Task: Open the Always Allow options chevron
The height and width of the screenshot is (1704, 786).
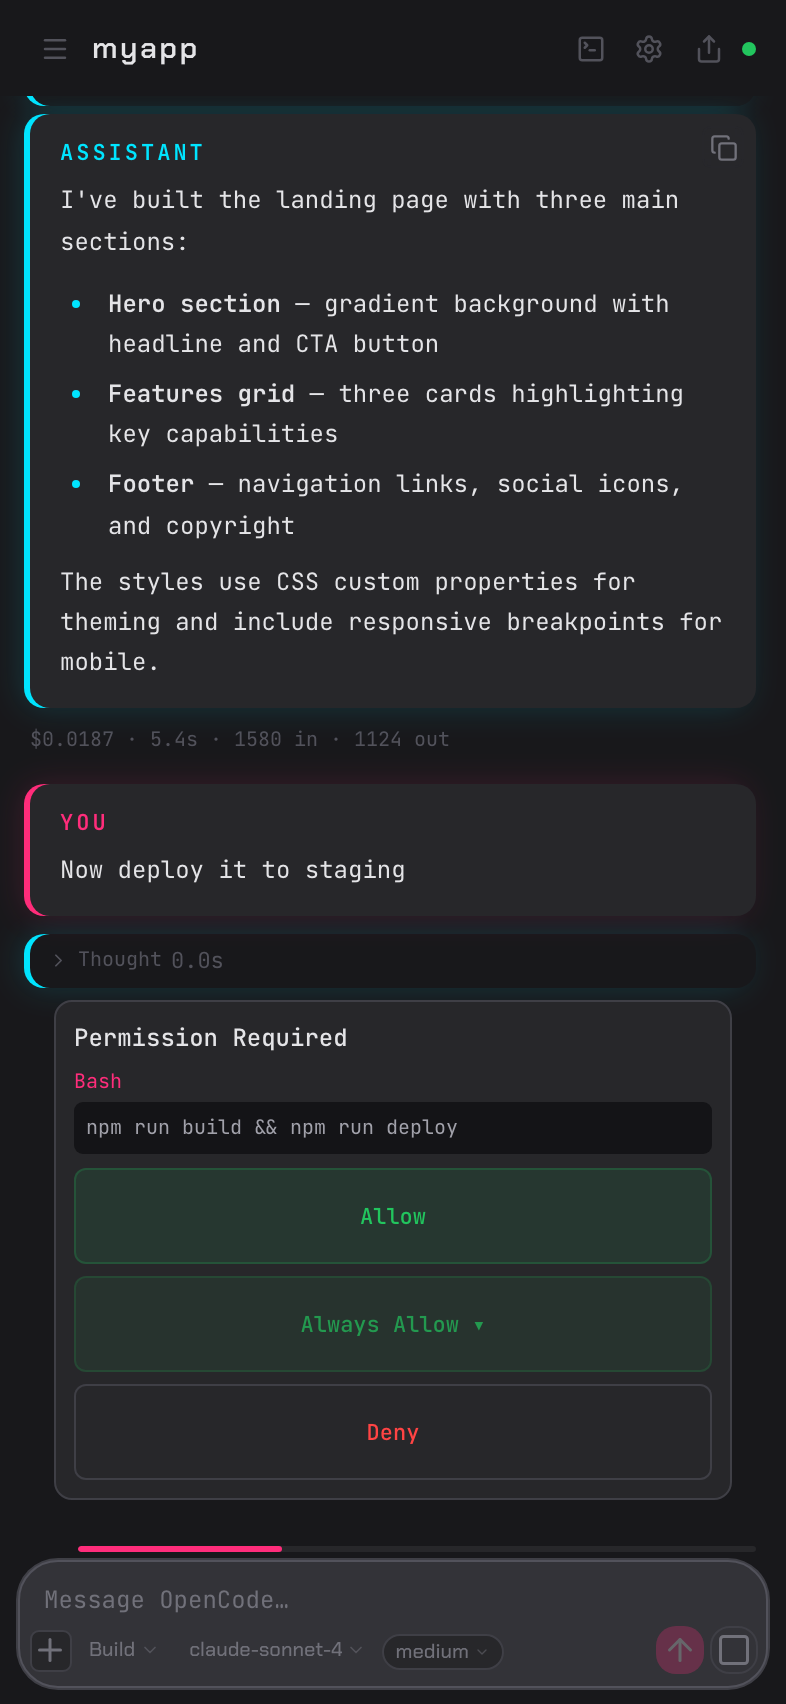Action: [x=478, y=1325]
